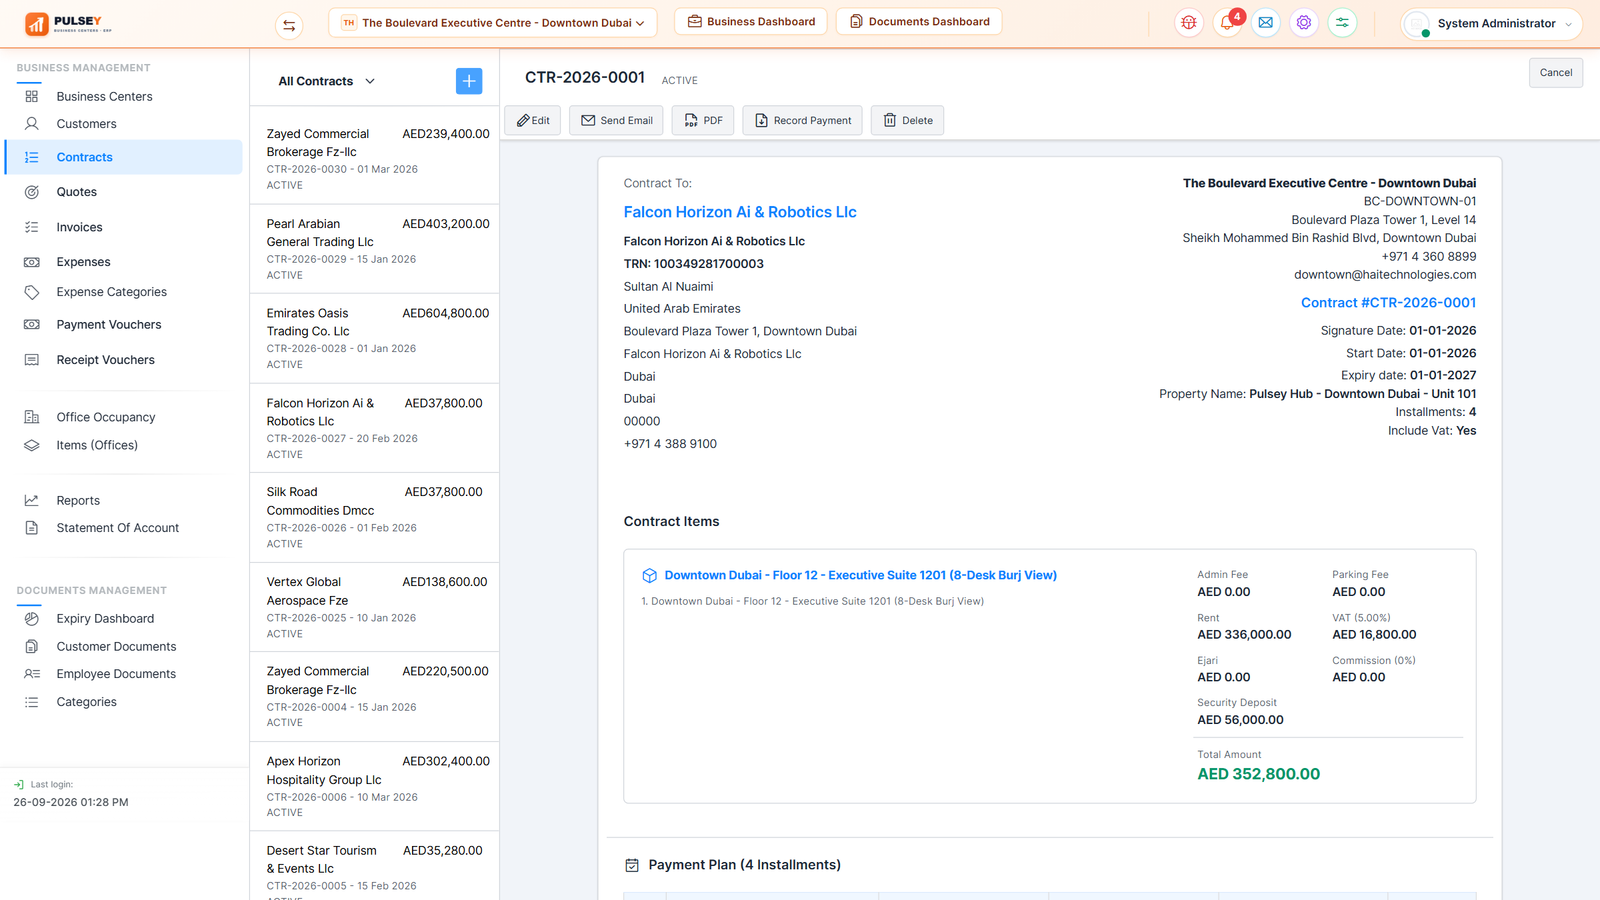Click the calendar icon next to Payment Plan

(x=632, y=865)
